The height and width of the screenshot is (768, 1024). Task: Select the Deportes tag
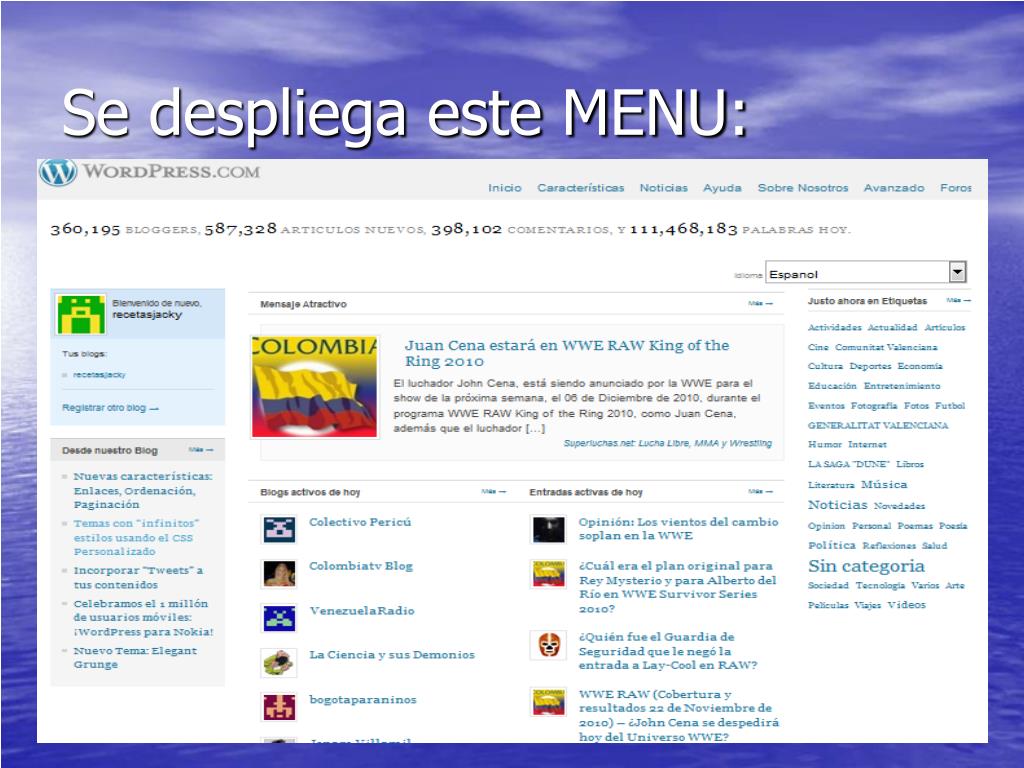(x=871, y=366)
